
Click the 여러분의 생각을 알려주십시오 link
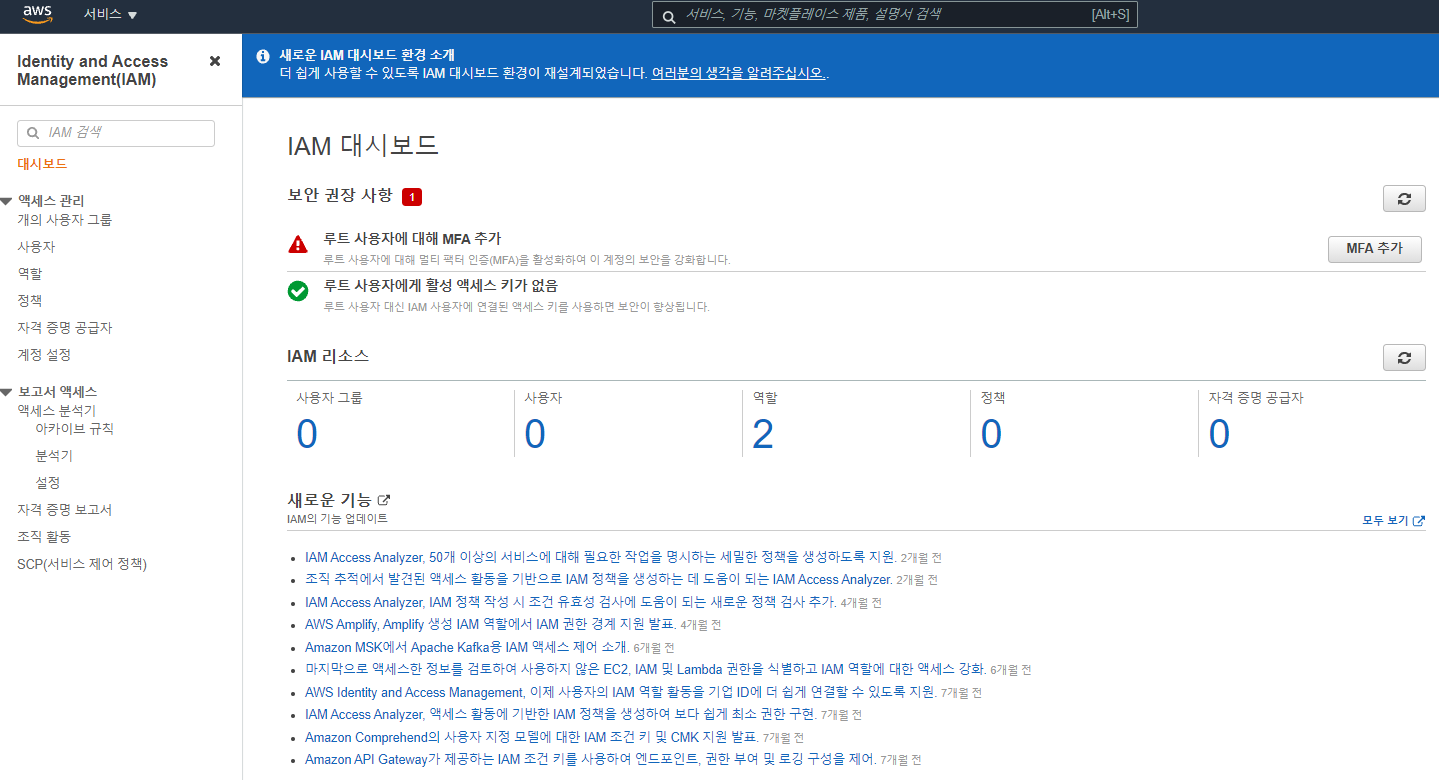click(x=738, y=73)
